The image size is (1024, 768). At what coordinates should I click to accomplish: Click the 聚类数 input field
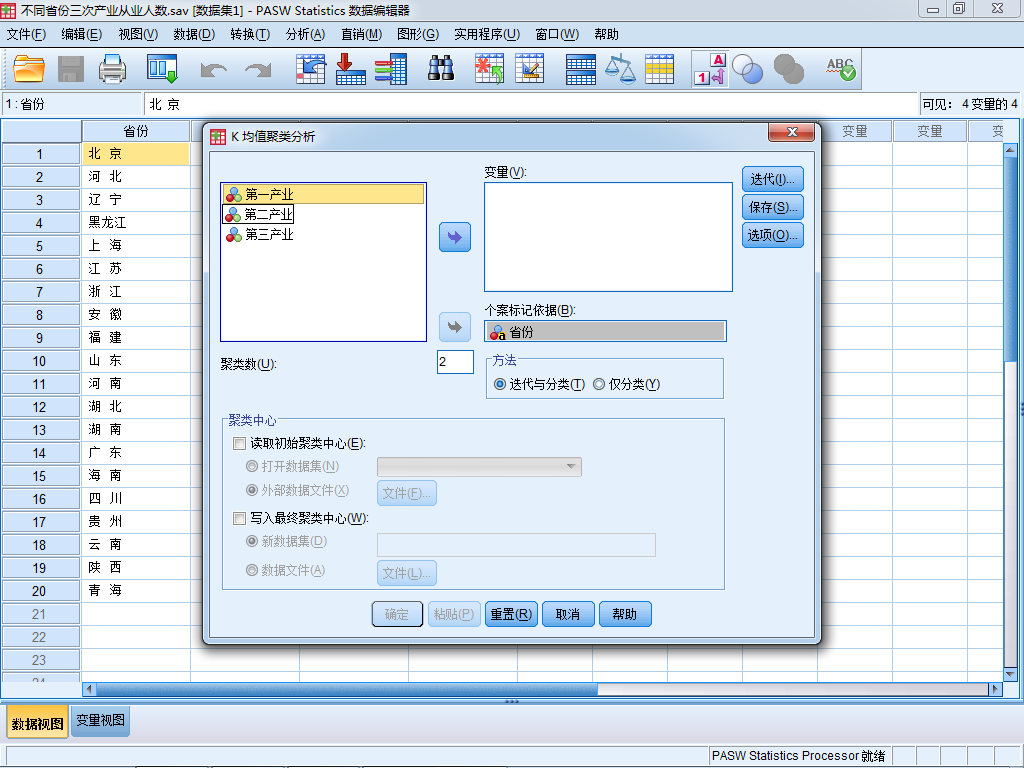[x=455, y=362]
